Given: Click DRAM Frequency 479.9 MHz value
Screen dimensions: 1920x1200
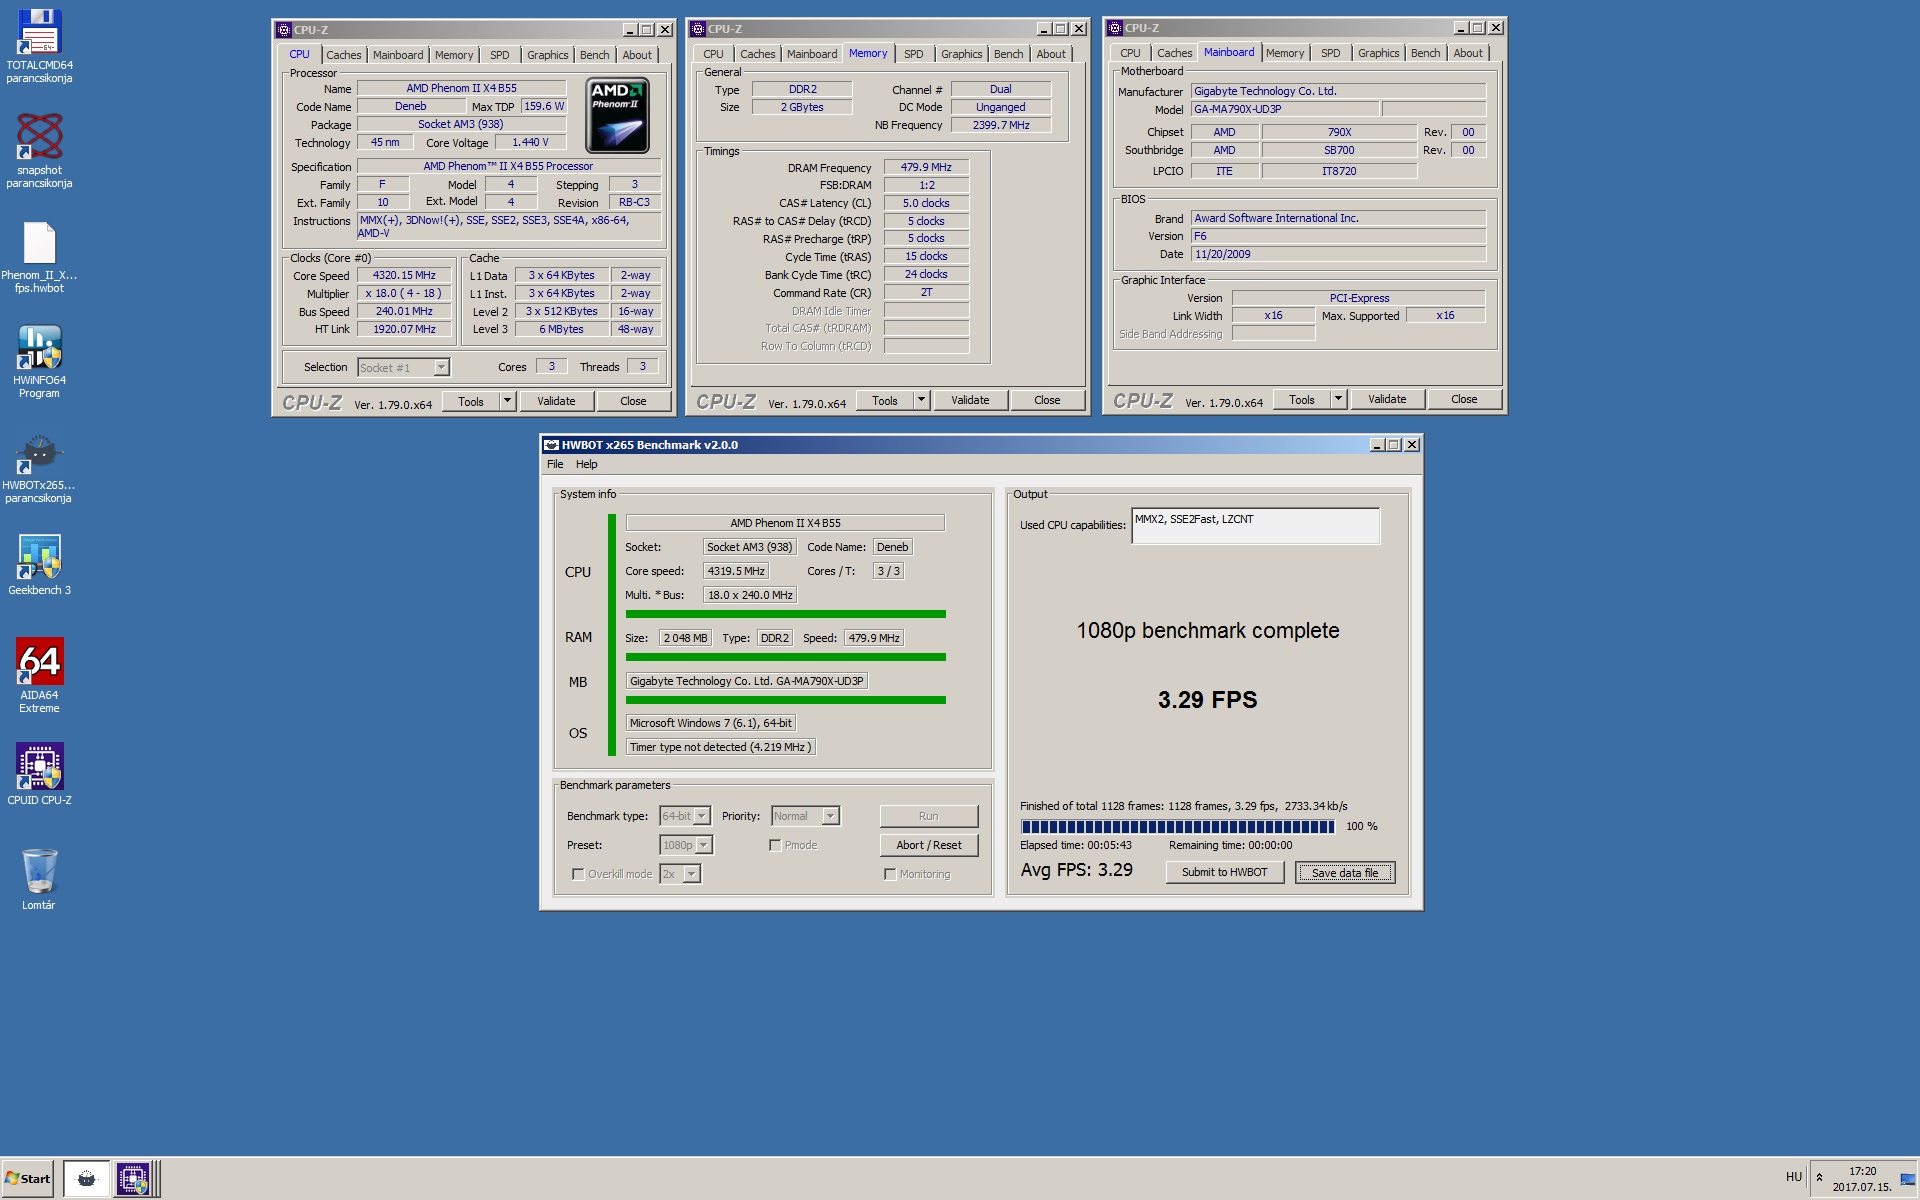Looking at the screenshot, I should click(x=926, y=167).
